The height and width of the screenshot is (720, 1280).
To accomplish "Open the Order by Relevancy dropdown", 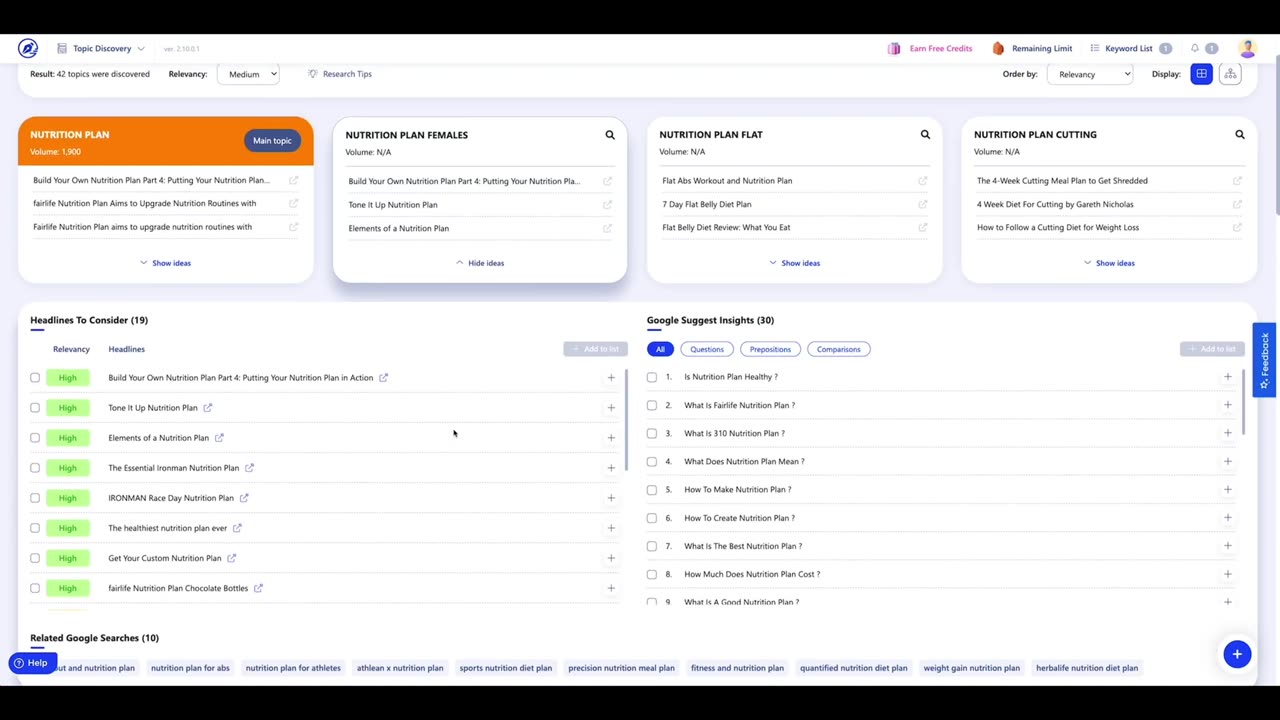I will pos(1090,74).
